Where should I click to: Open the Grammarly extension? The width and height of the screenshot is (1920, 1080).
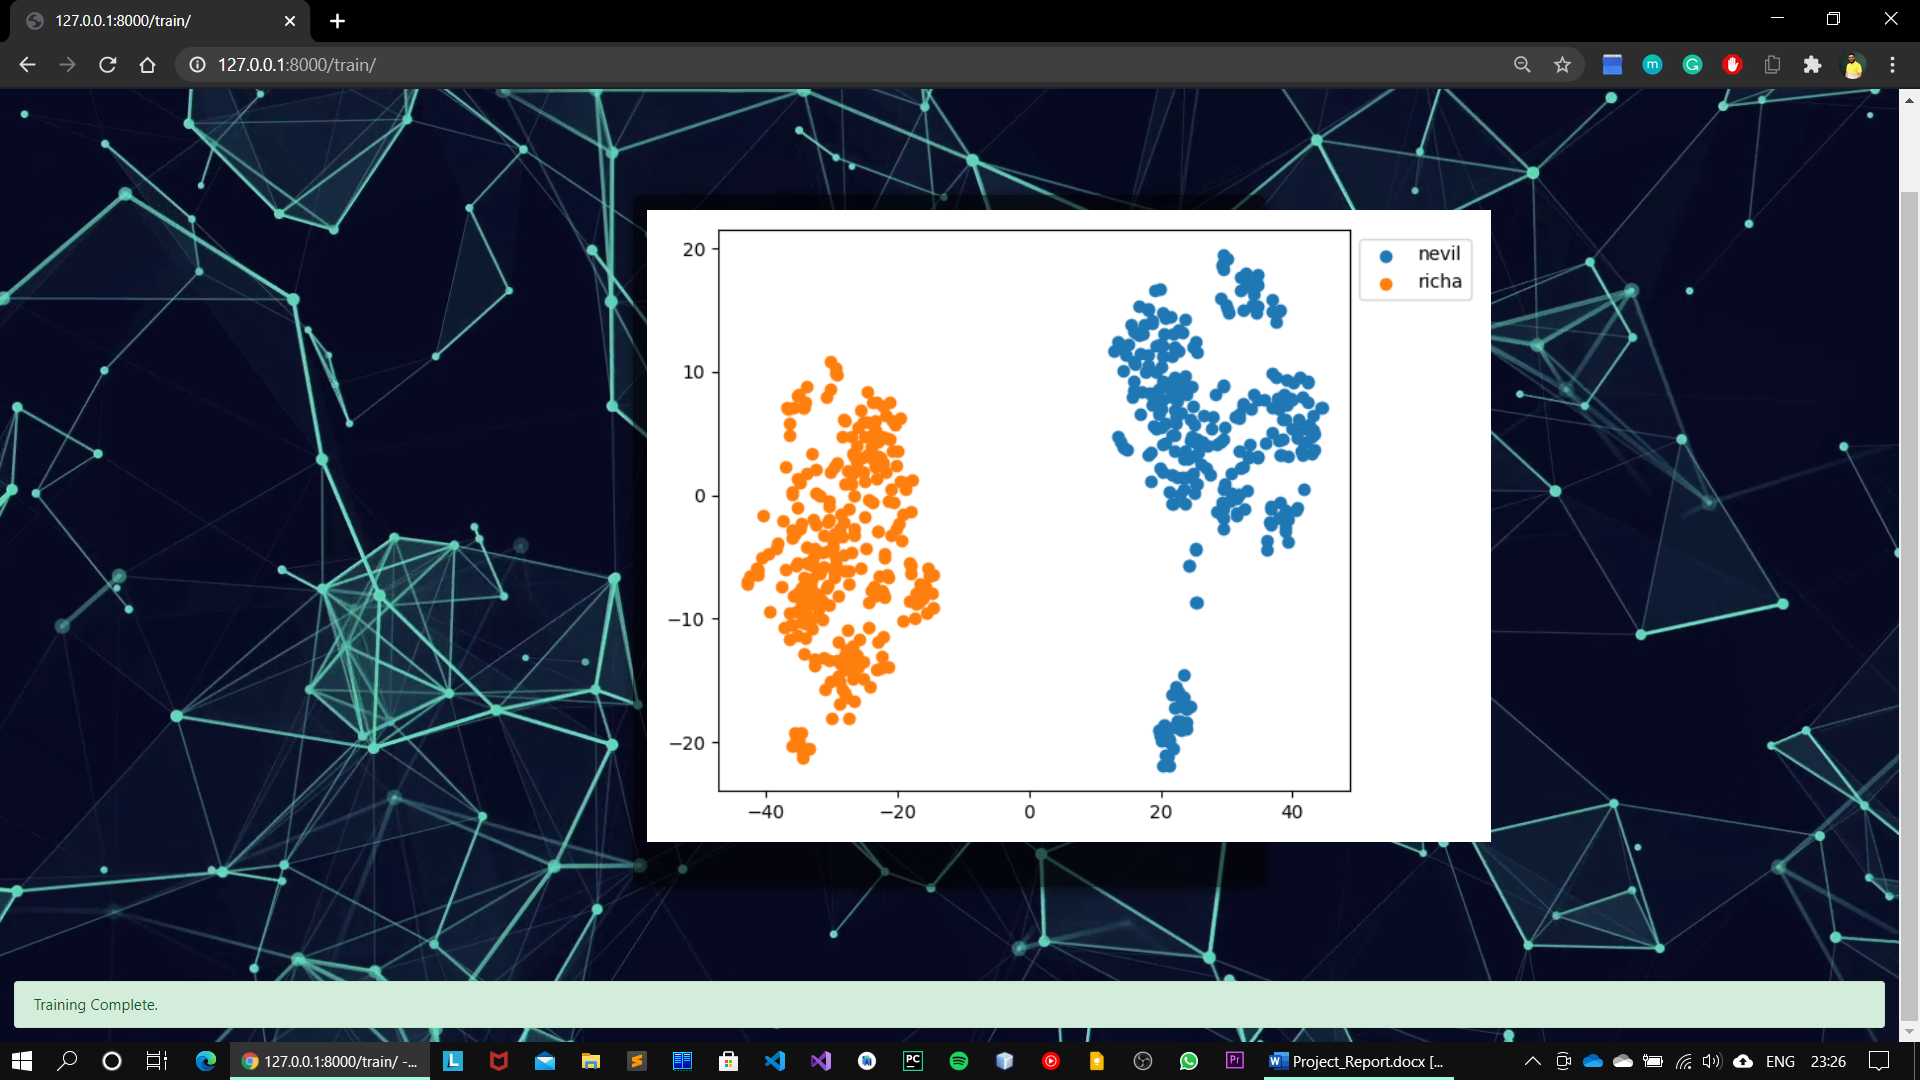1692,65
